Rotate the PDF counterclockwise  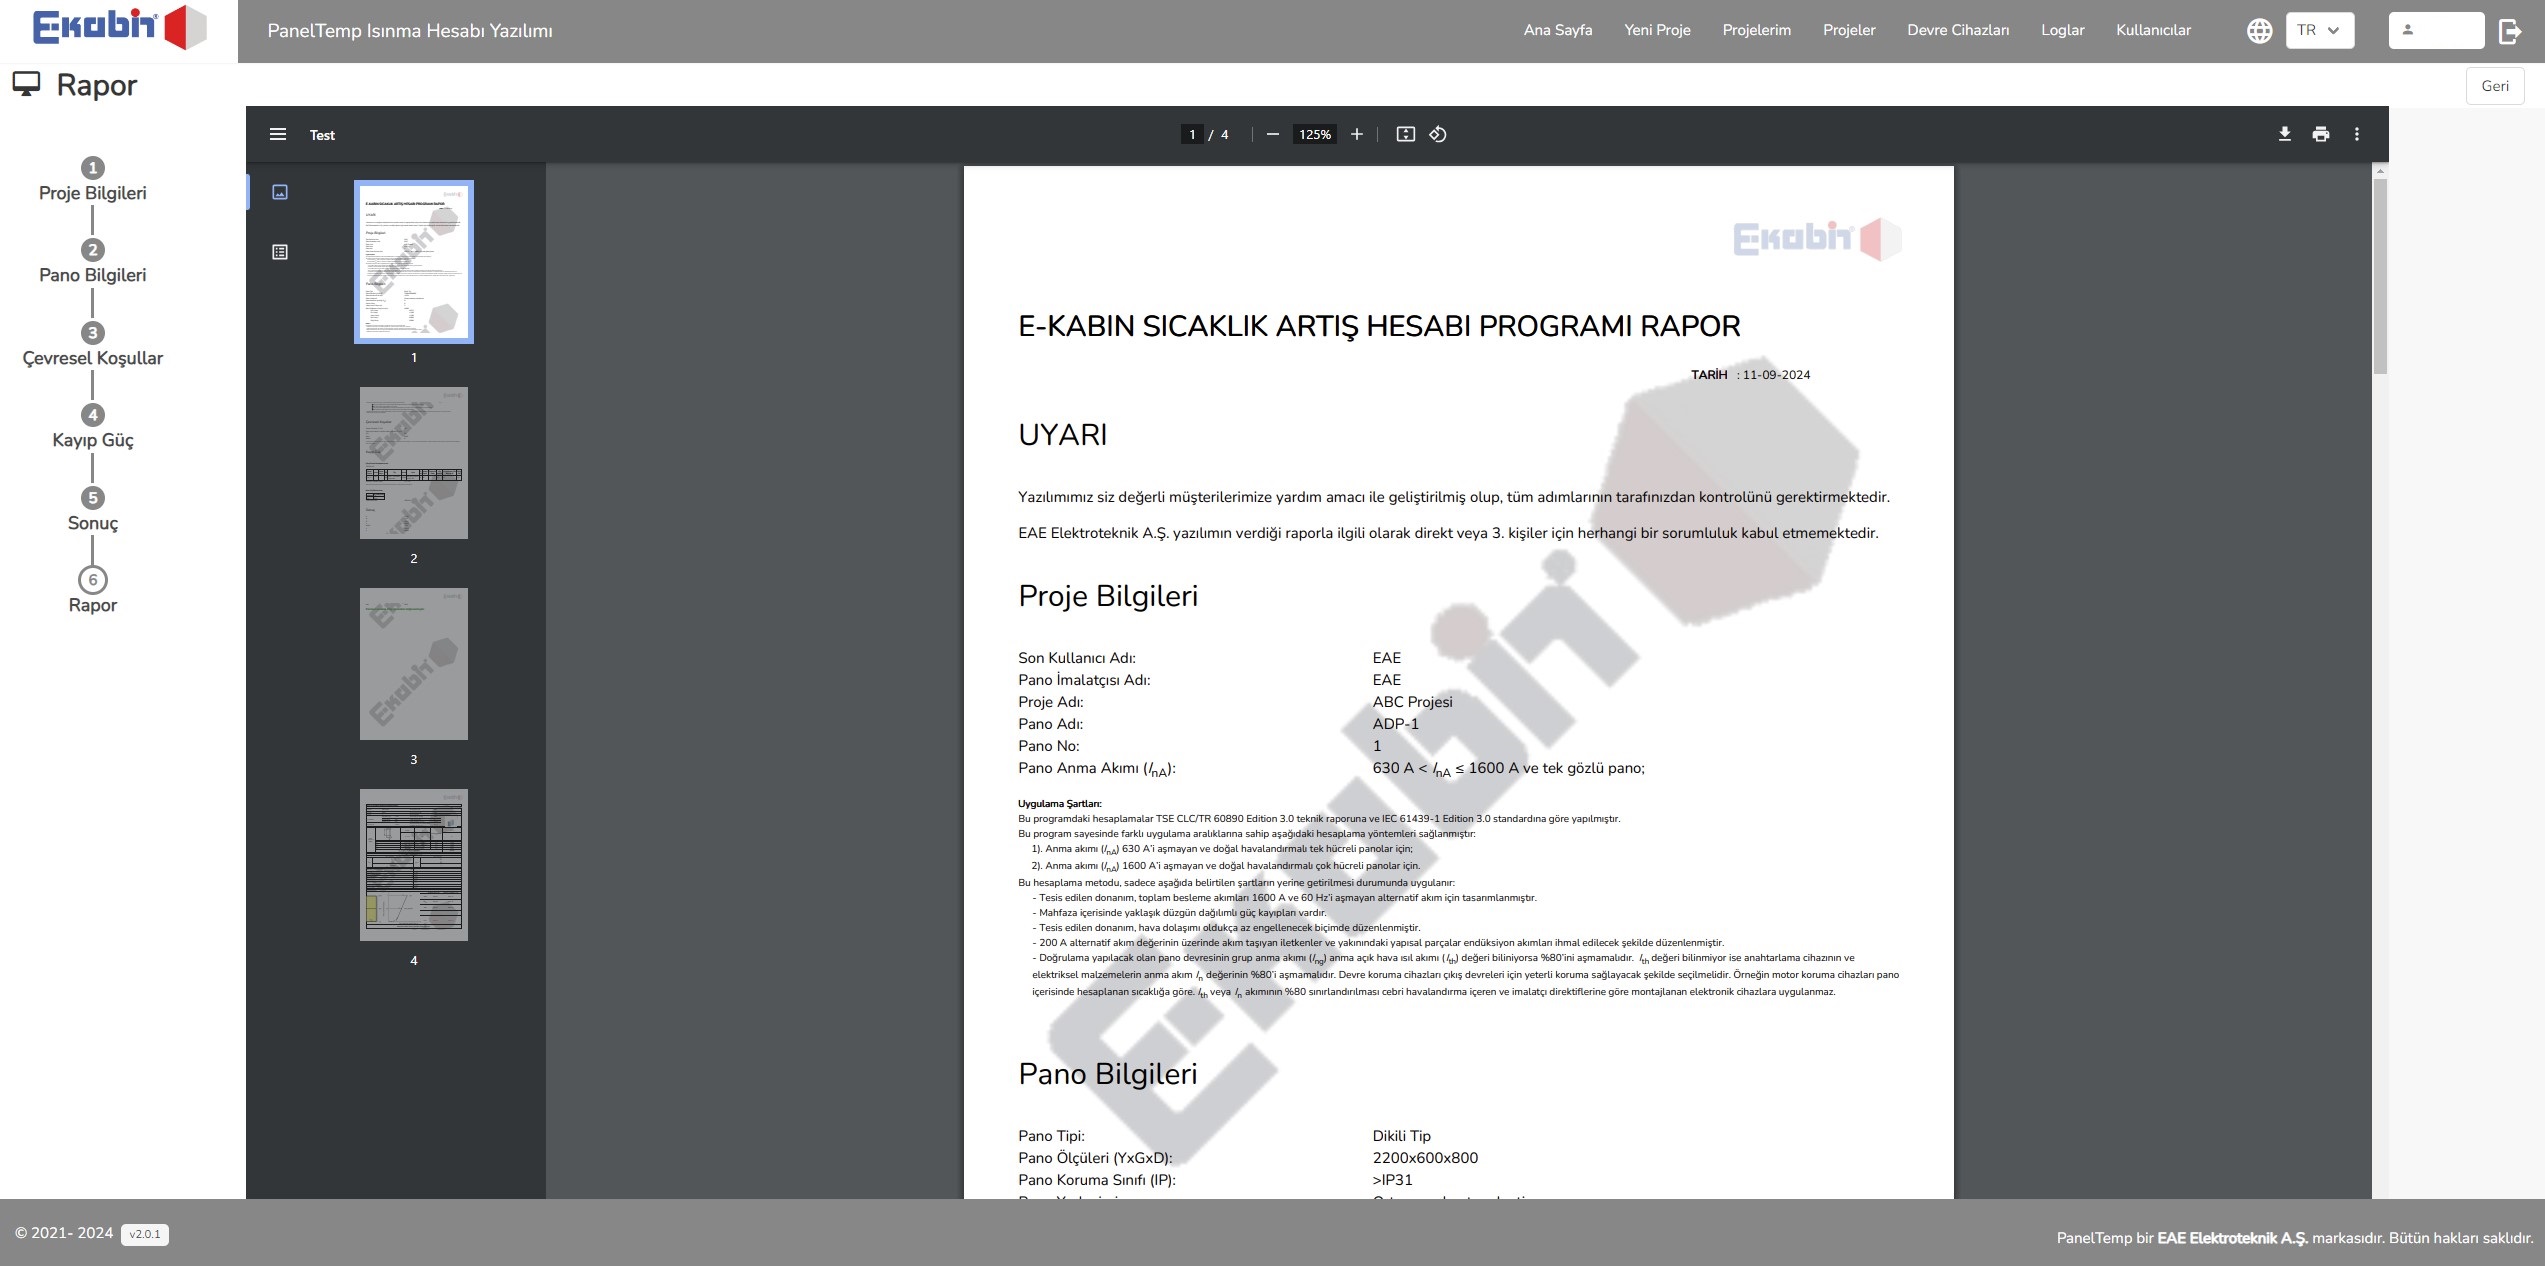(x=1438, y=134)
